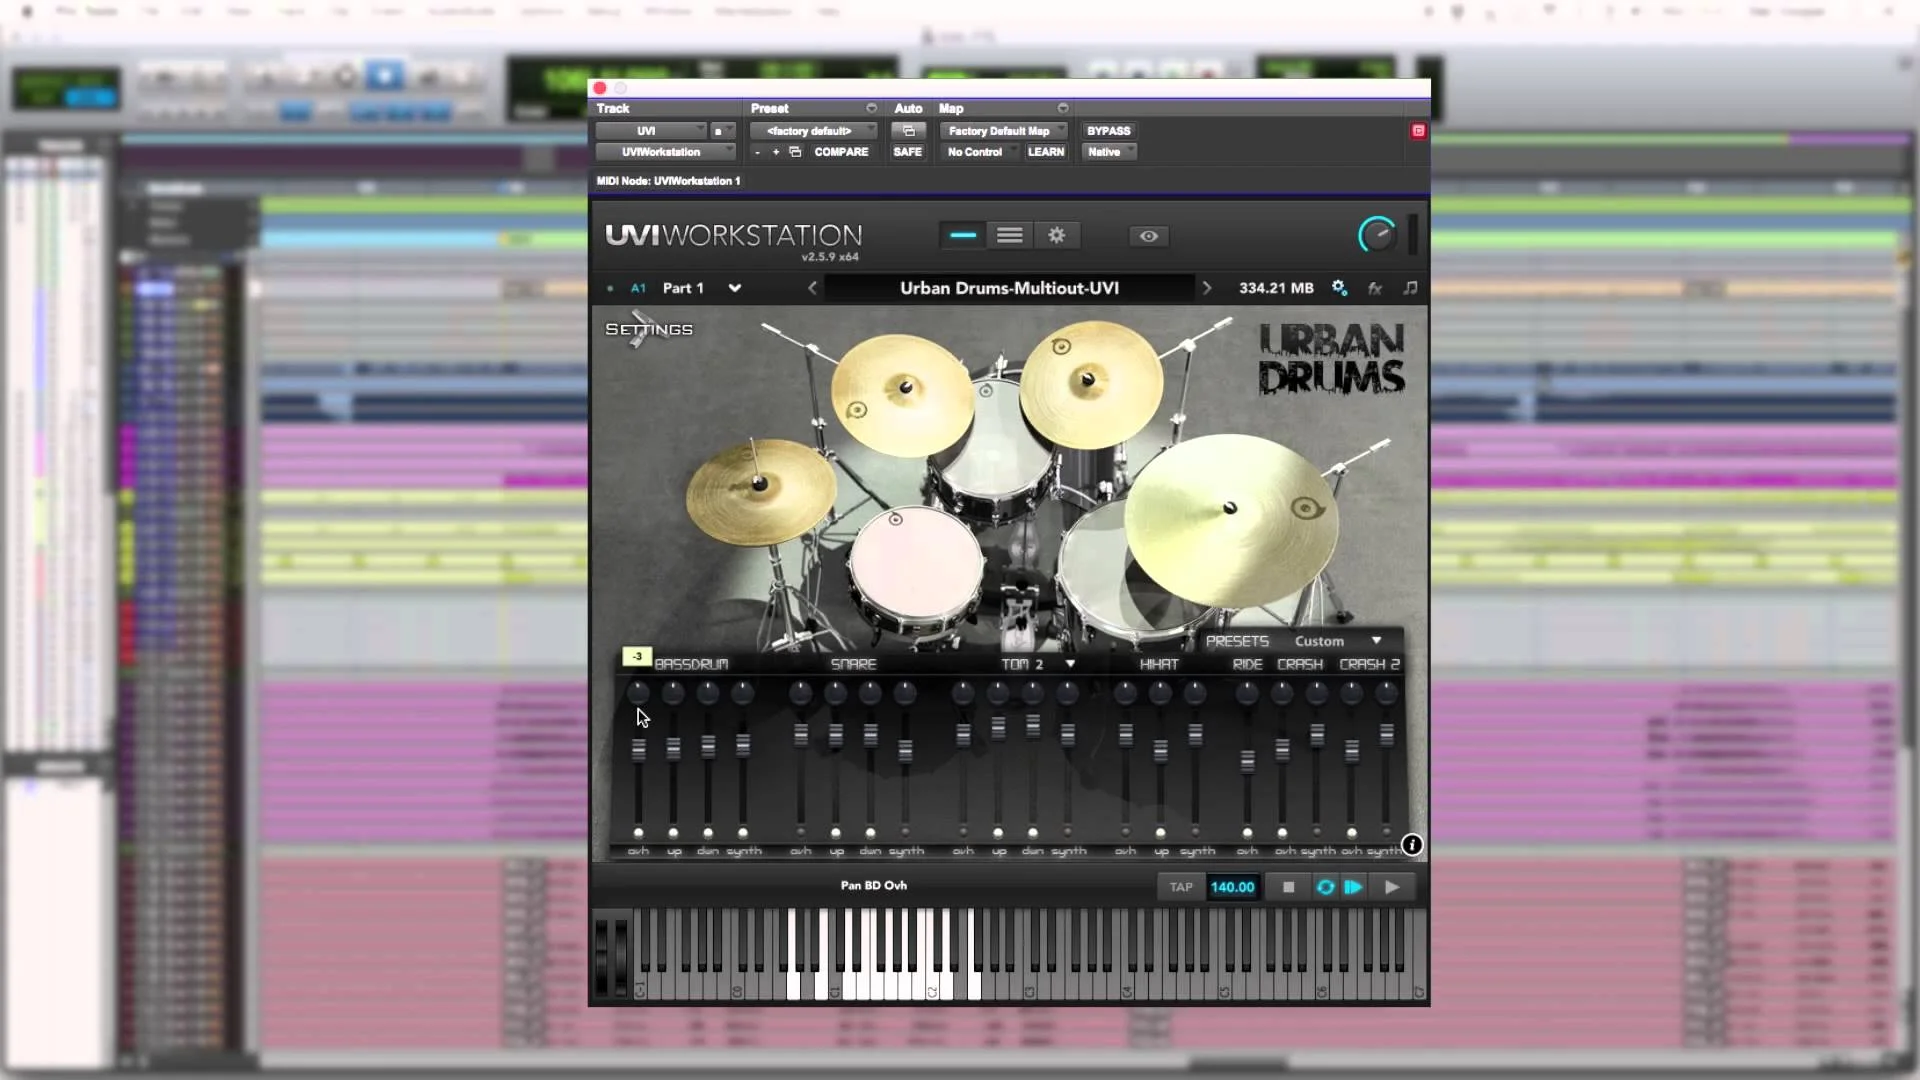Click the gears icon next to 334.21 MB
Screen dimensions: 1920x1080
point(1339,287)
